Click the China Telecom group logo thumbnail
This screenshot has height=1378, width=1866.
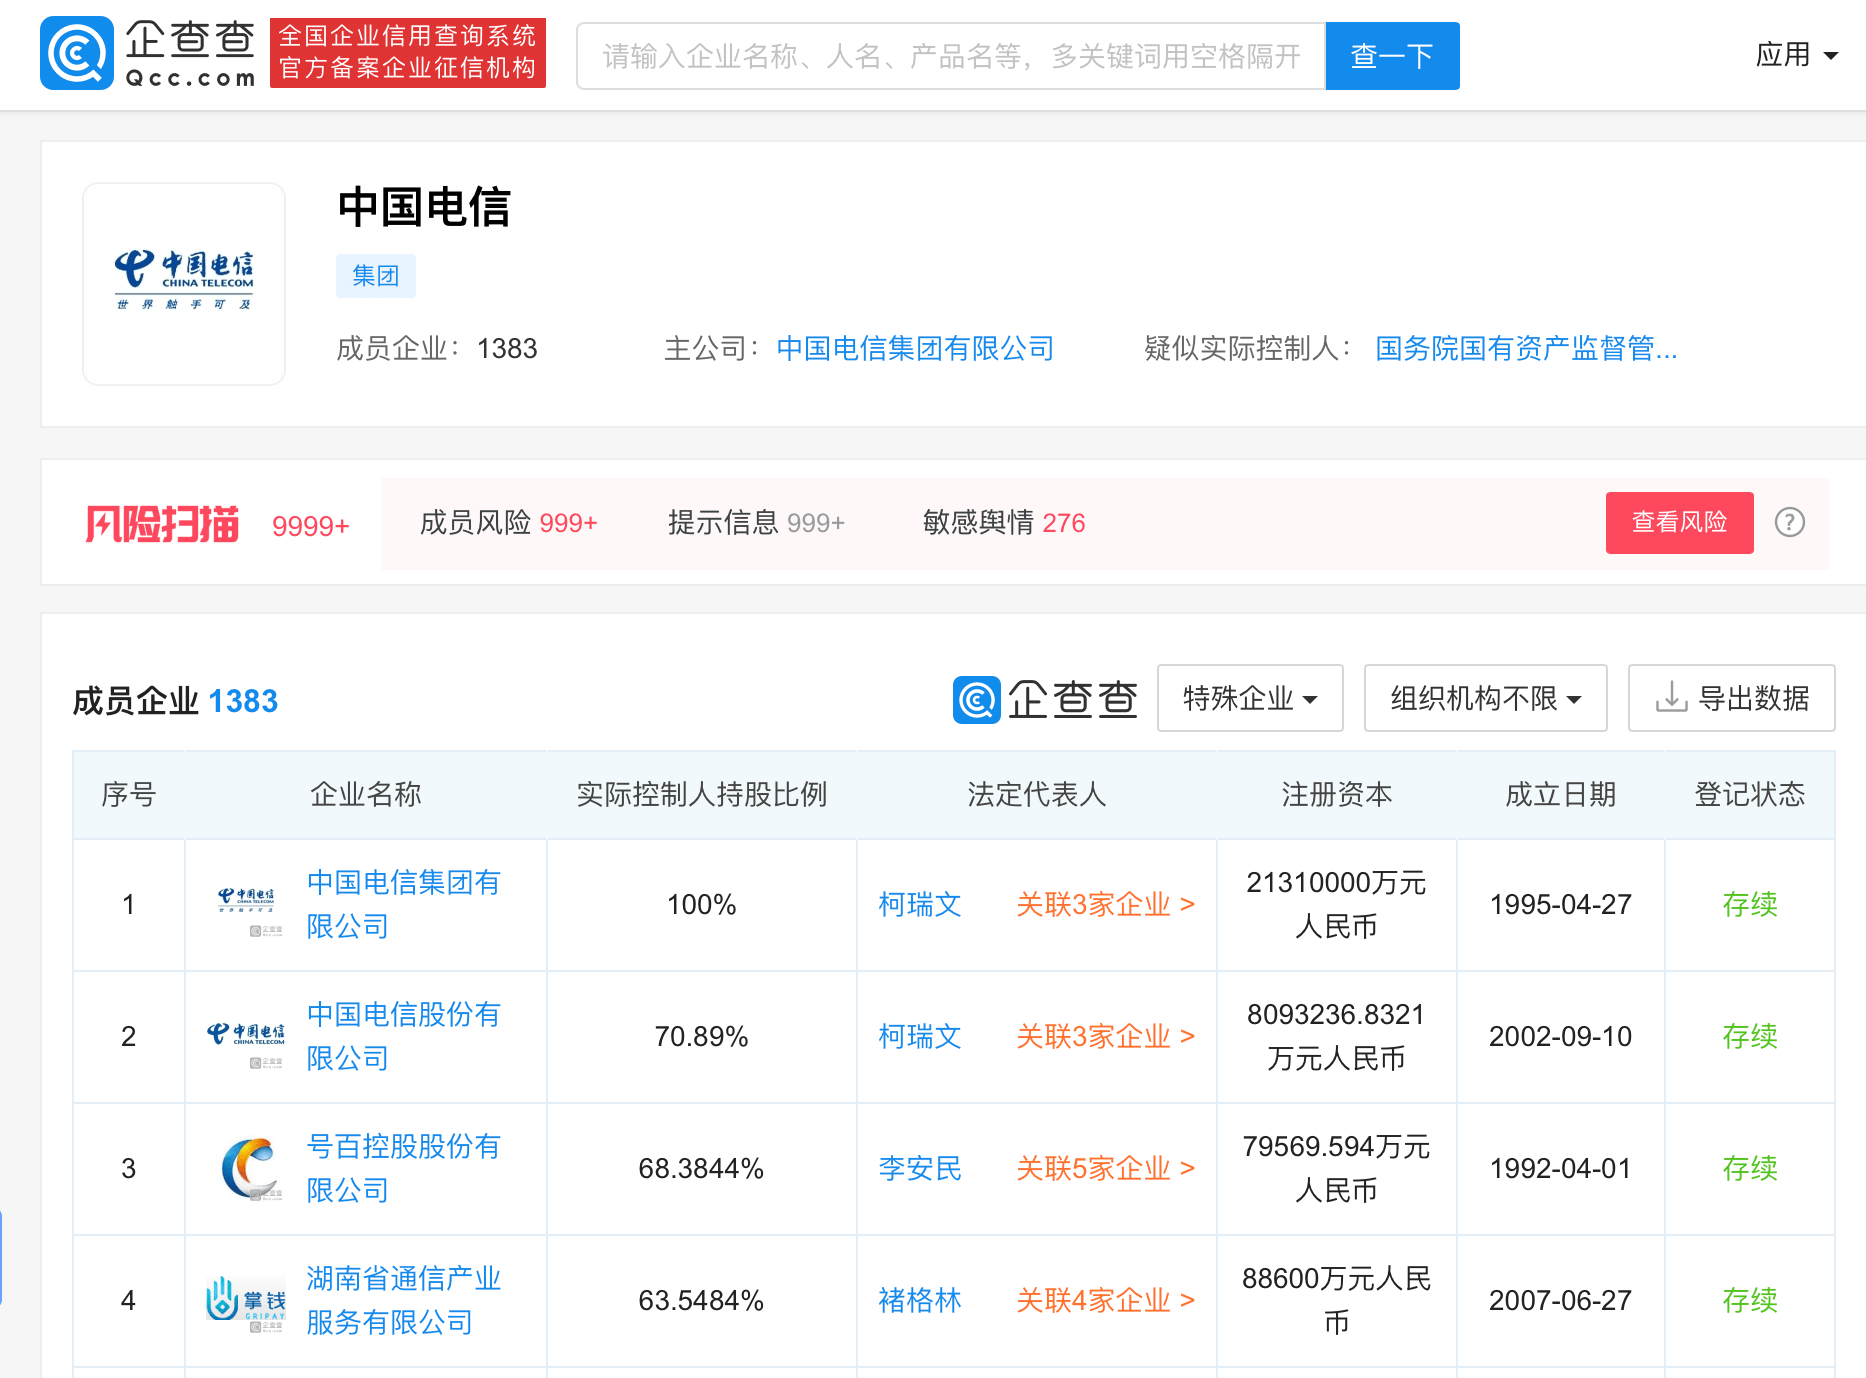(x=184, y=283)
